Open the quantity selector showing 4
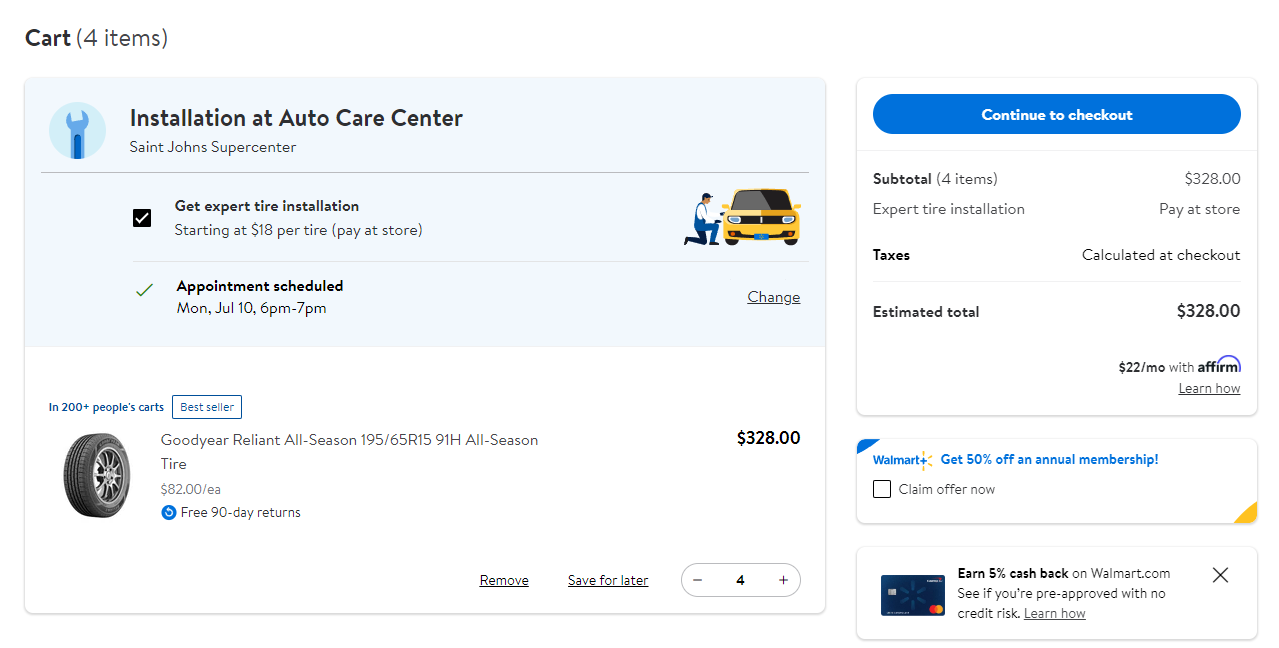Image resolution: width=1279 pixels, height=648 pixels. coord(740,580)
